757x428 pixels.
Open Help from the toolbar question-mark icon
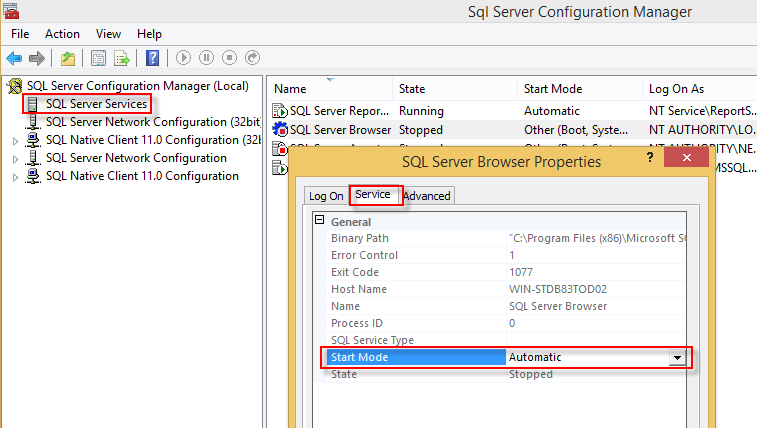pyautogui.click(x=153, y=58)
